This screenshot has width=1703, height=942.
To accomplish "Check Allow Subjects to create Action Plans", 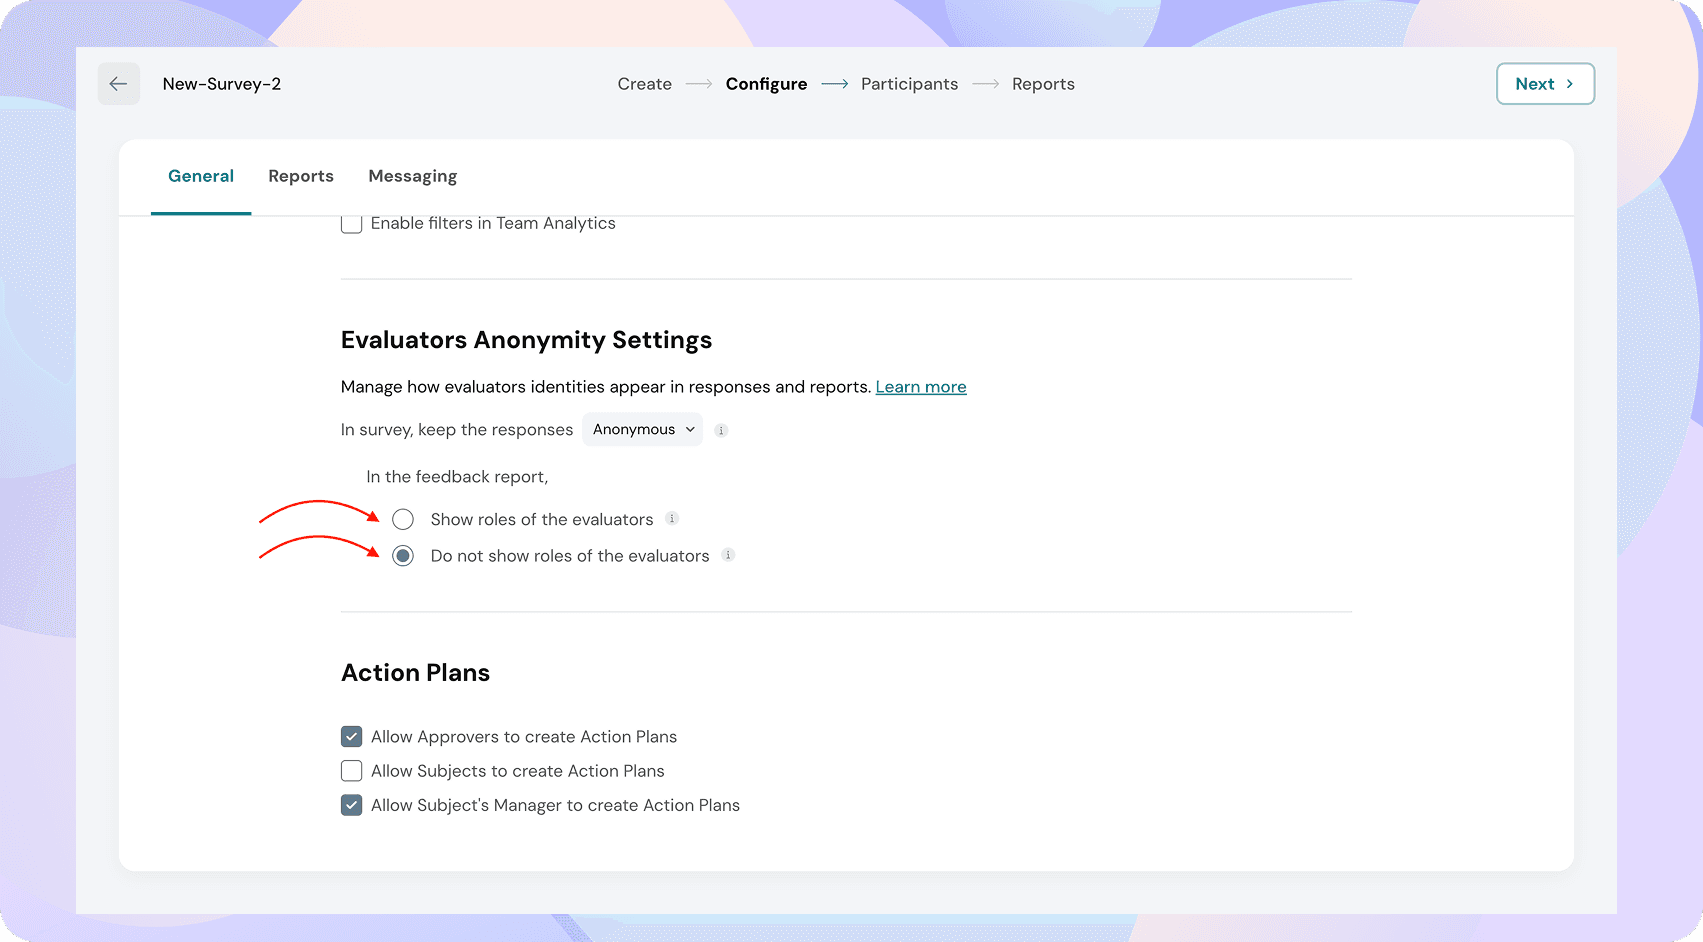I will click(351, 771).
